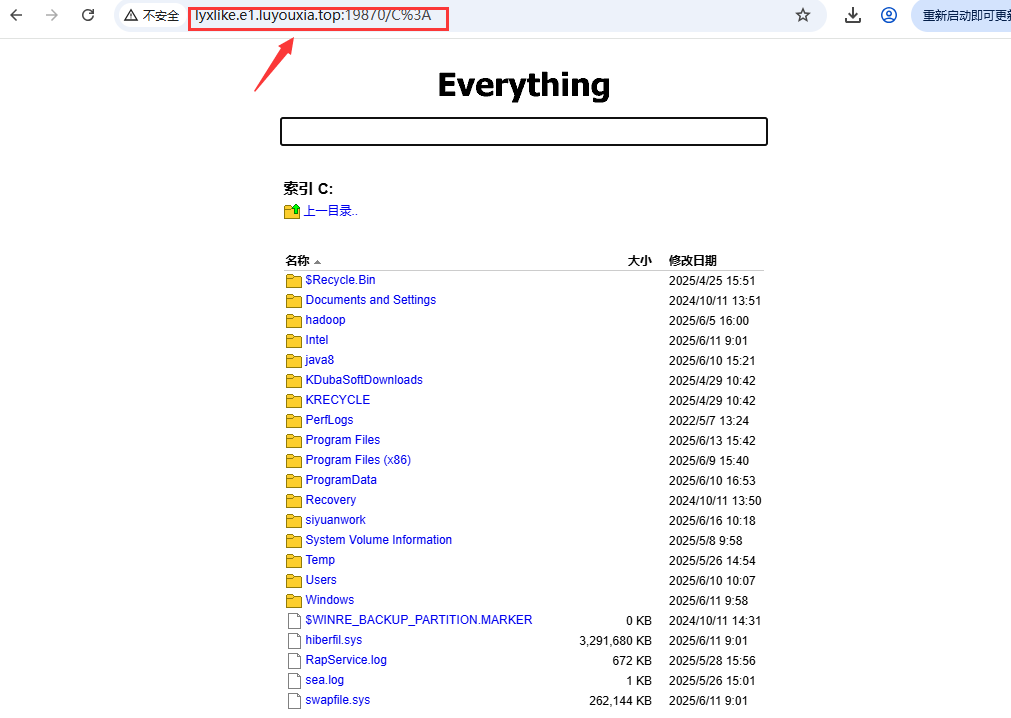Click the up-folder icon
Screen dimensions: 1011x718
click(x=292, y=211)
